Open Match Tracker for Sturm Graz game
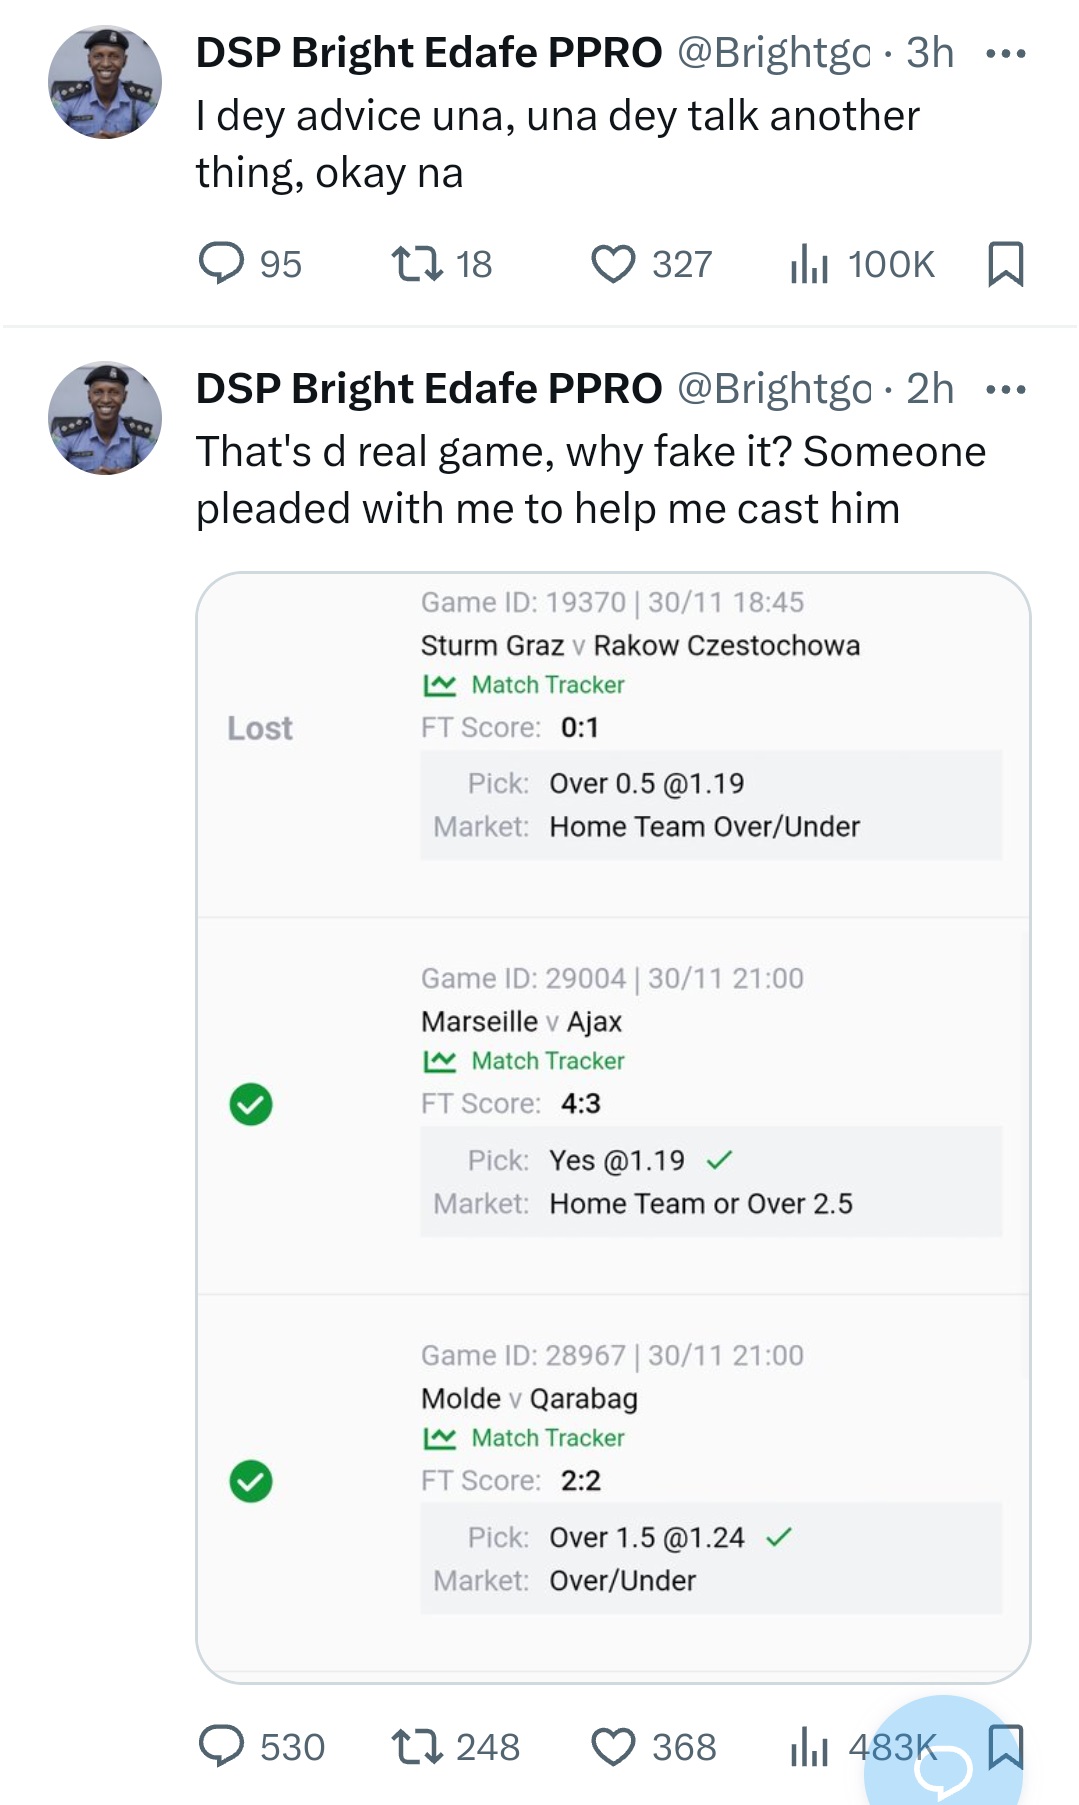This screenshot has width=1079, height=1805. point(546,685)
